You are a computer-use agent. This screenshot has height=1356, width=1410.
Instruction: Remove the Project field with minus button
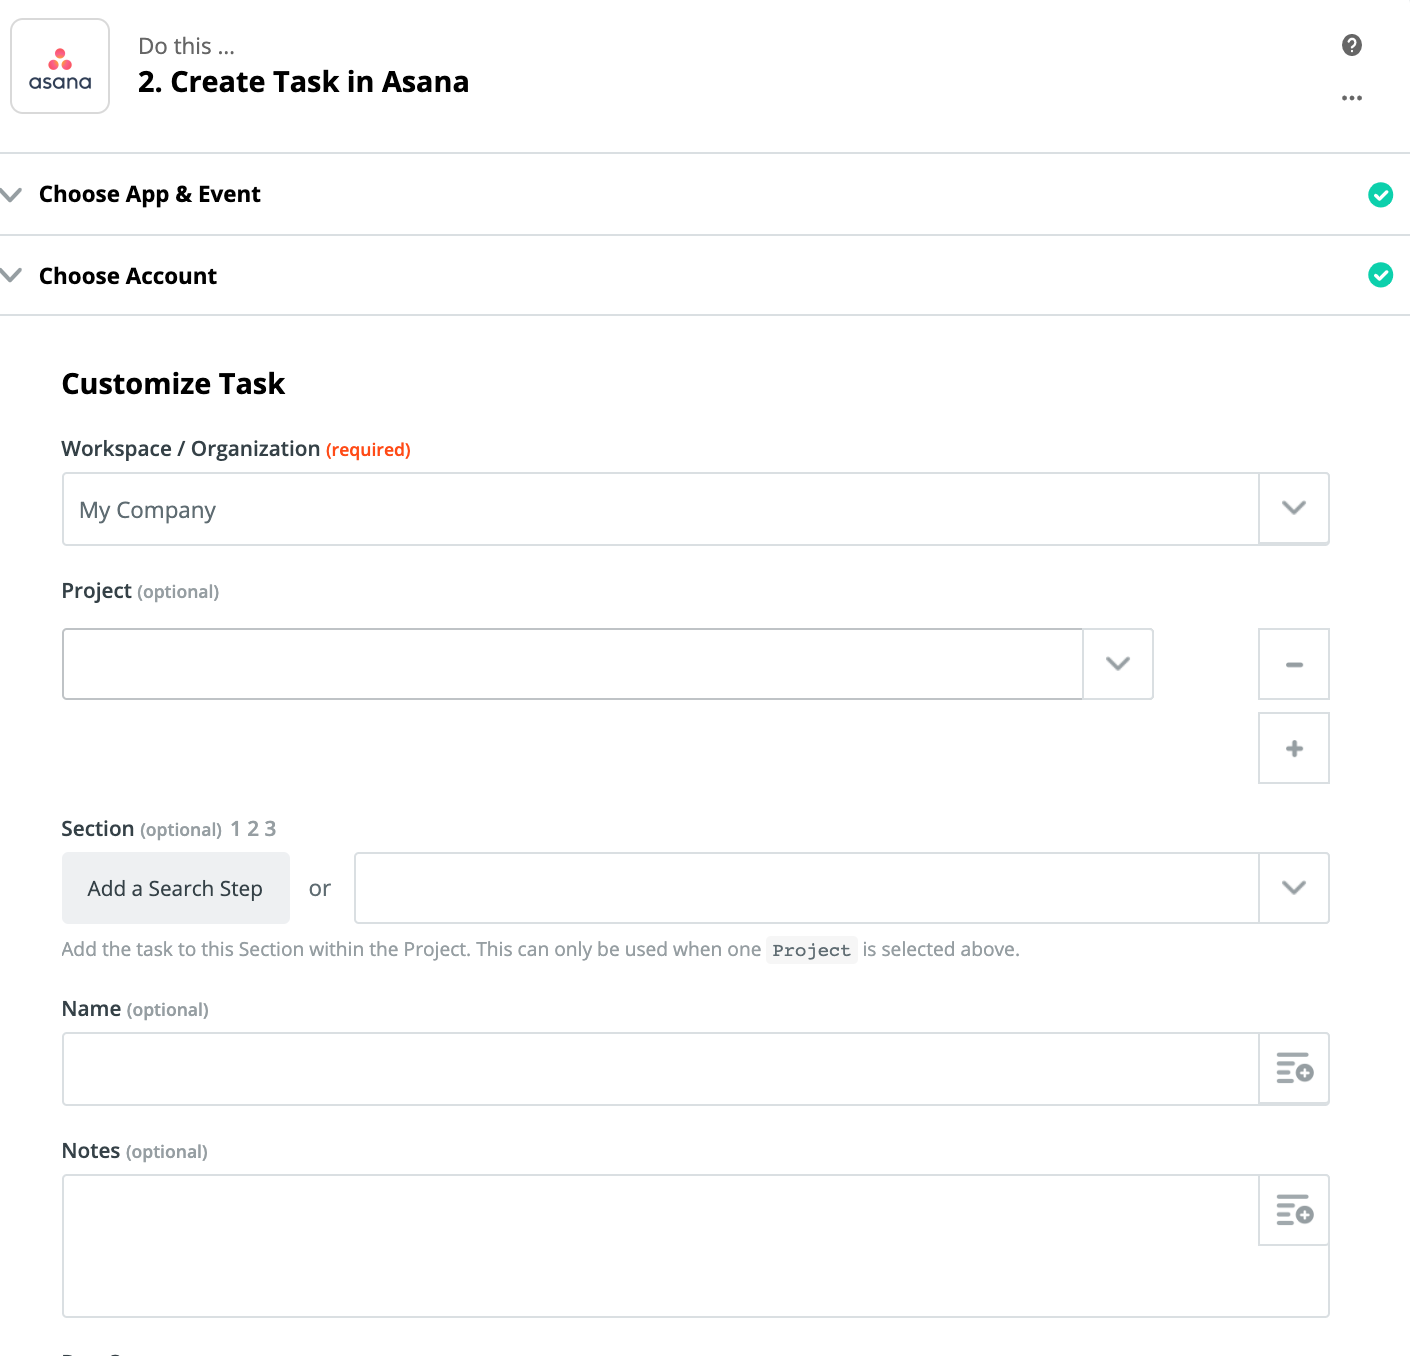point(1294,664)
